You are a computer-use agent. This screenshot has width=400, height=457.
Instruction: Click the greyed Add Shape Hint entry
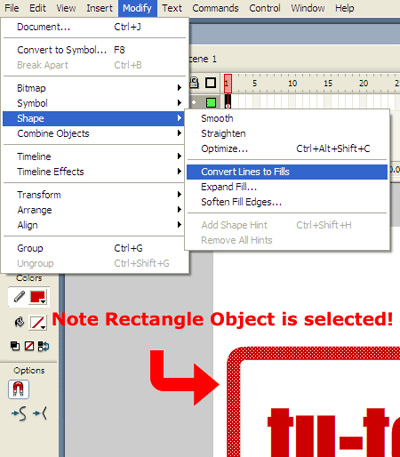(287, 225)
